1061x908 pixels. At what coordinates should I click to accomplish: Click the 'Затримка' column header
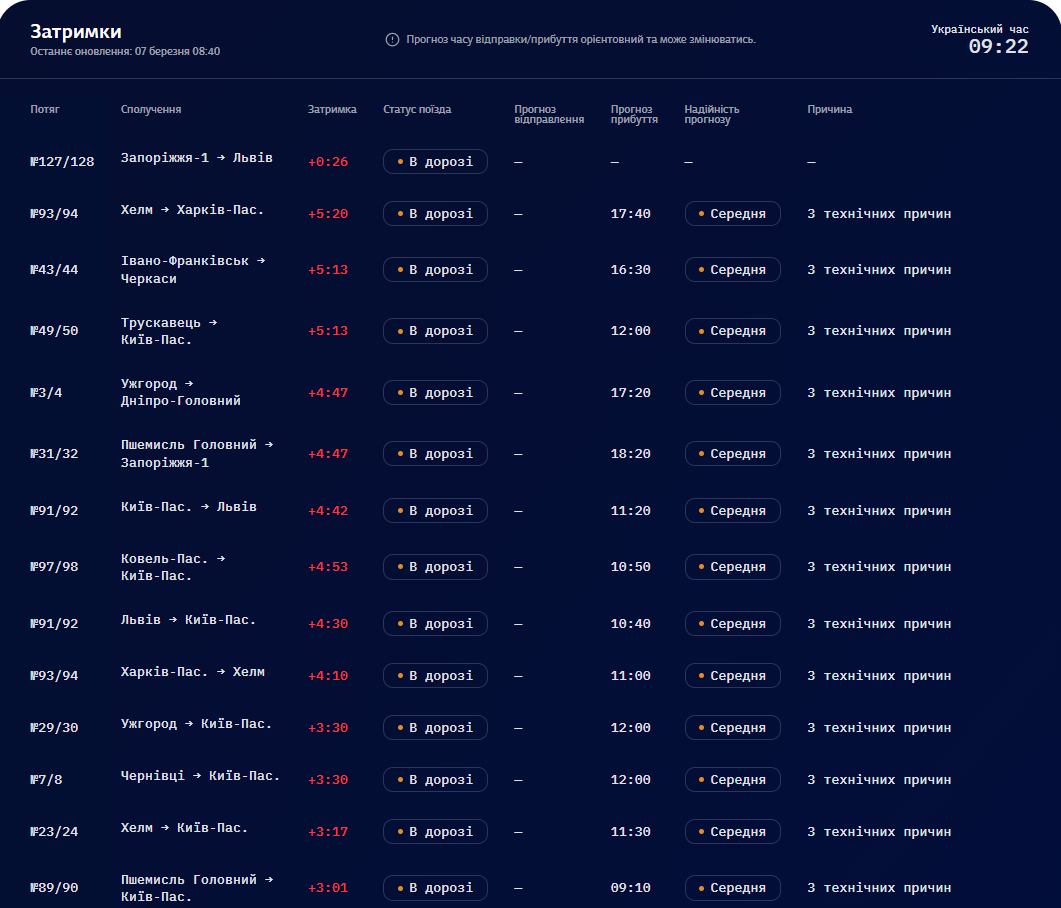click(332, 110)
